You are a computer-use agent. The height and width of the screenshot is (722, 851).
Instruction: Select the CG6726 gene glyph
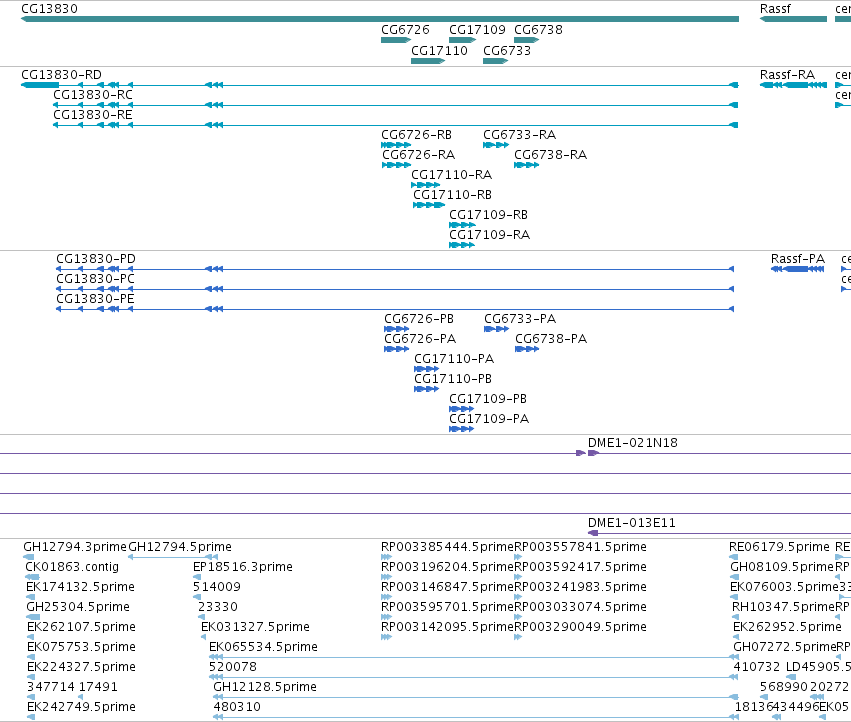click(396, 40)
